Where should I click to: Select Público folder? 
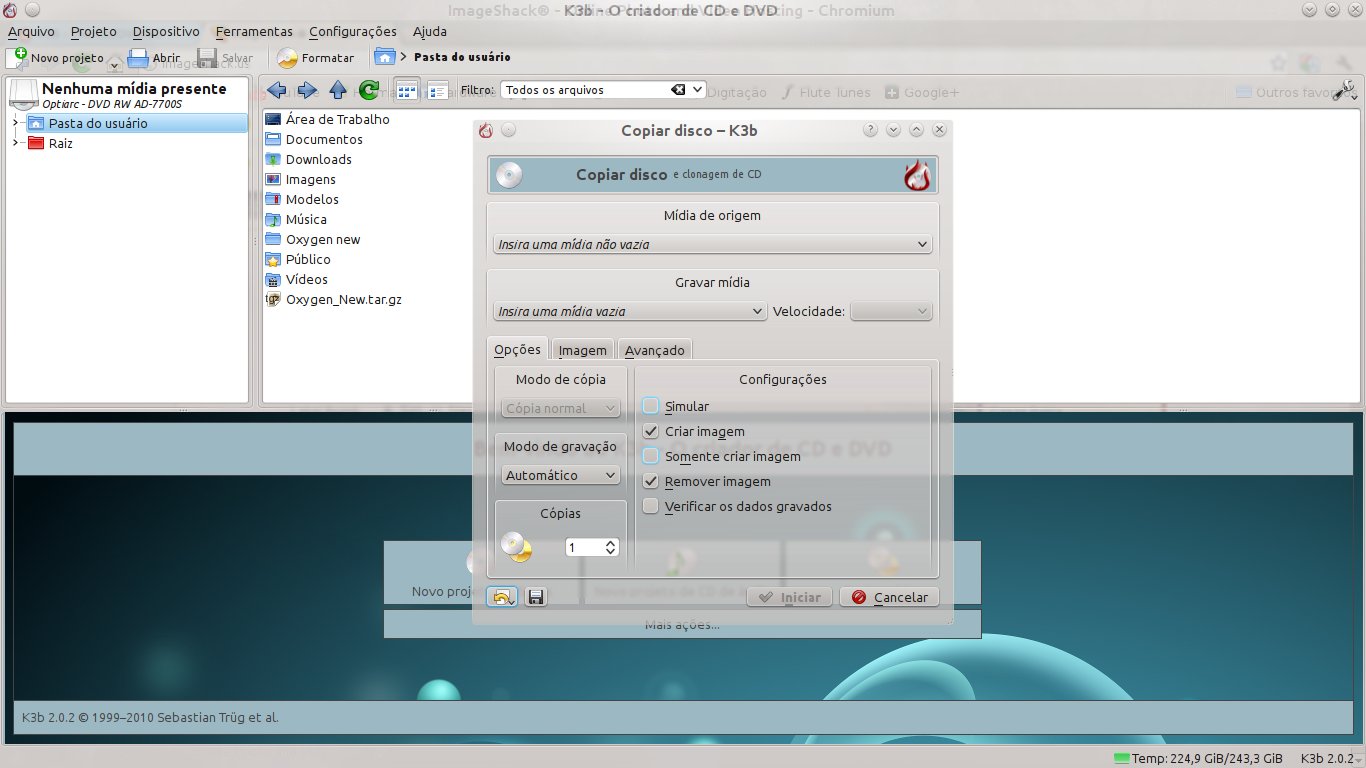coord(298,259)
